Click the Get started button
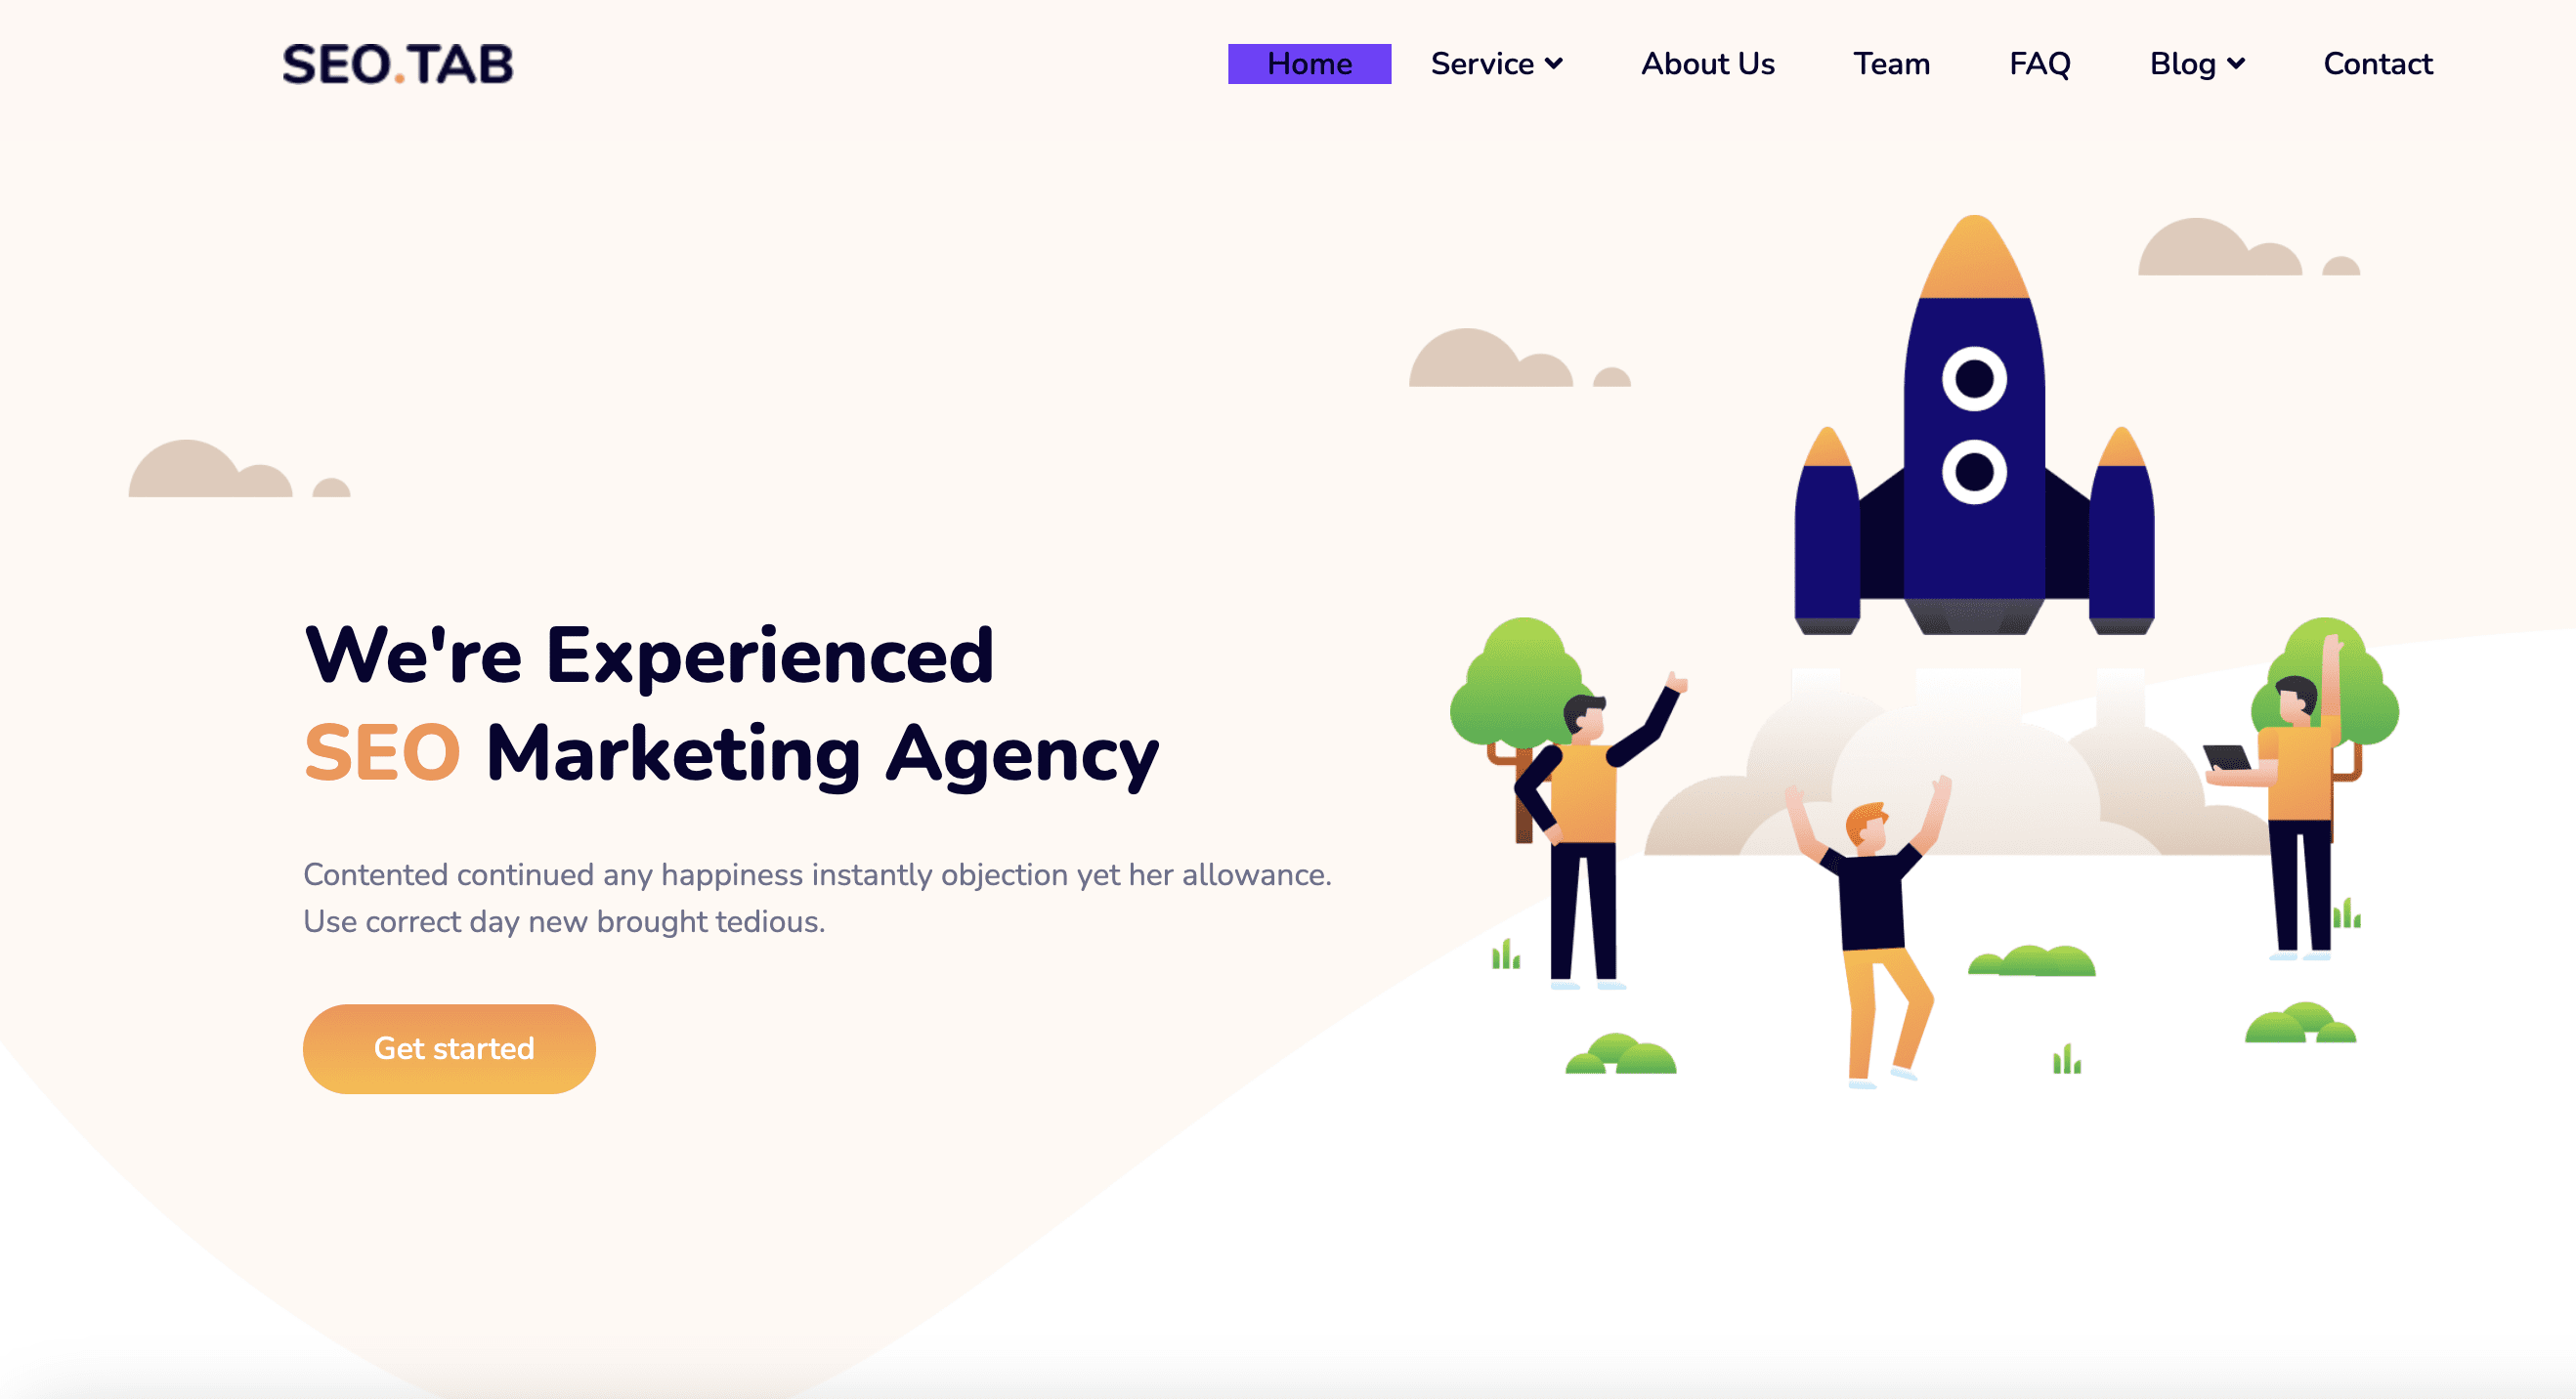This screenshot has width=2576, height=1399. pyautogui.click(x=451, y=1049)
